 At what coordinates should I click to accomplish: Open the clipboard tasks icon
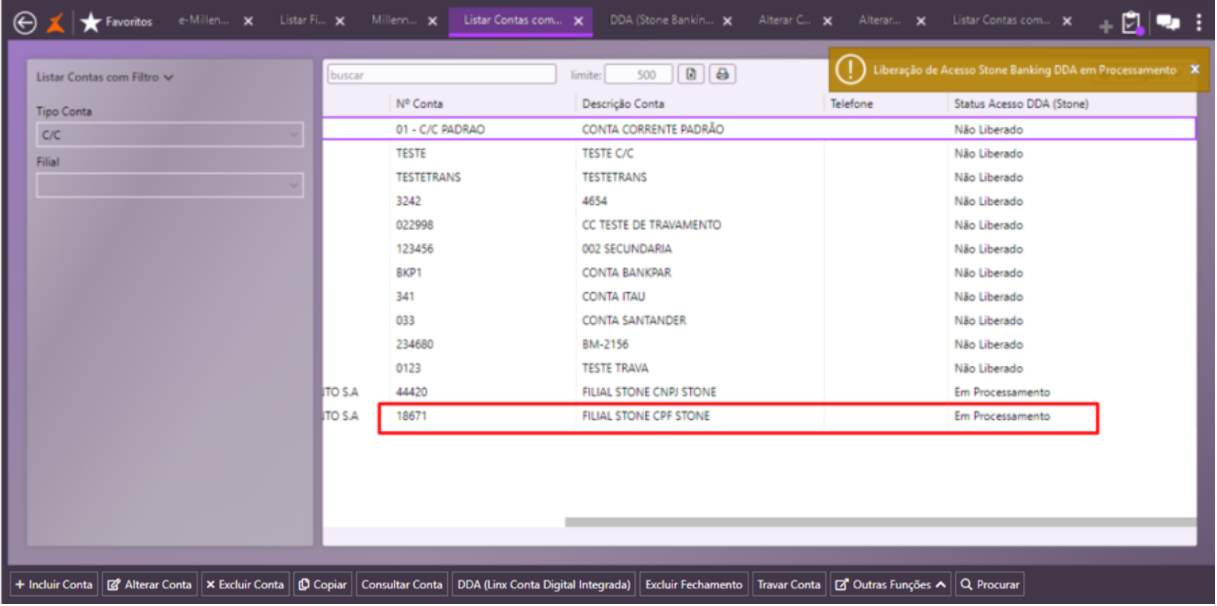click(x=1132, y=23)
